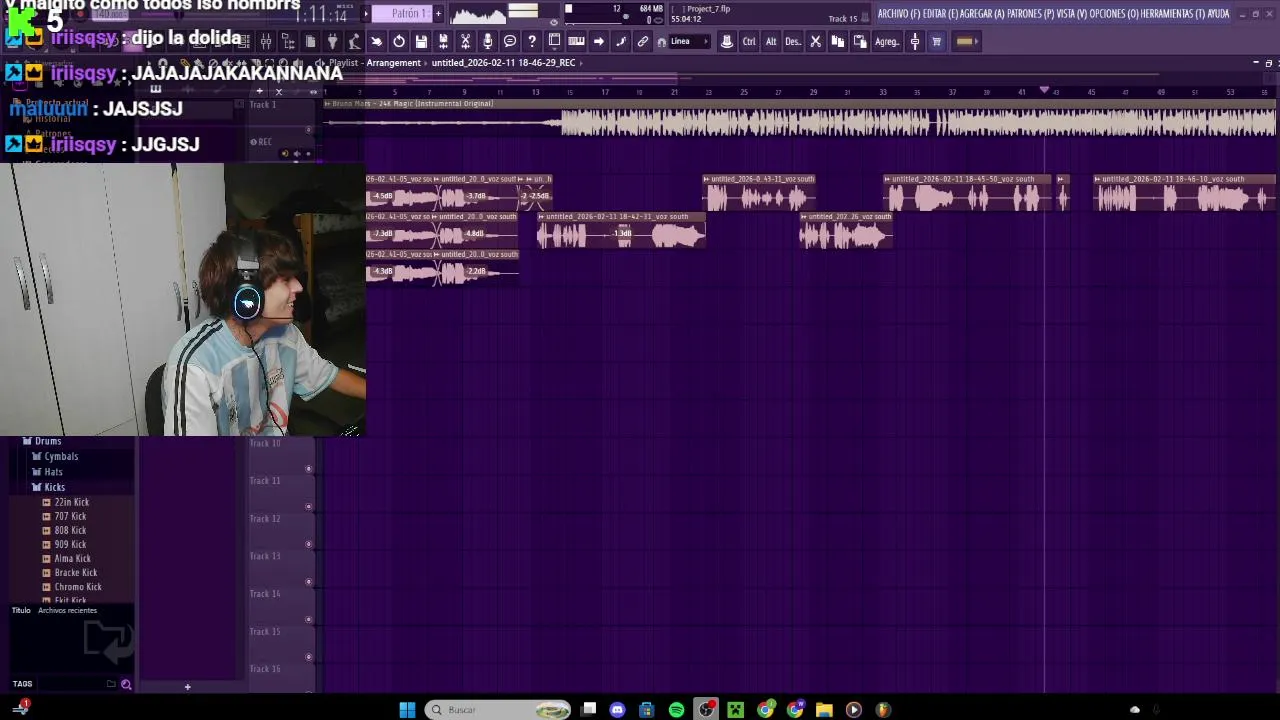Select the Bruno Mars 24K Magic audio clip
The image size is (1280, 720).
click(x=800, y=118)
